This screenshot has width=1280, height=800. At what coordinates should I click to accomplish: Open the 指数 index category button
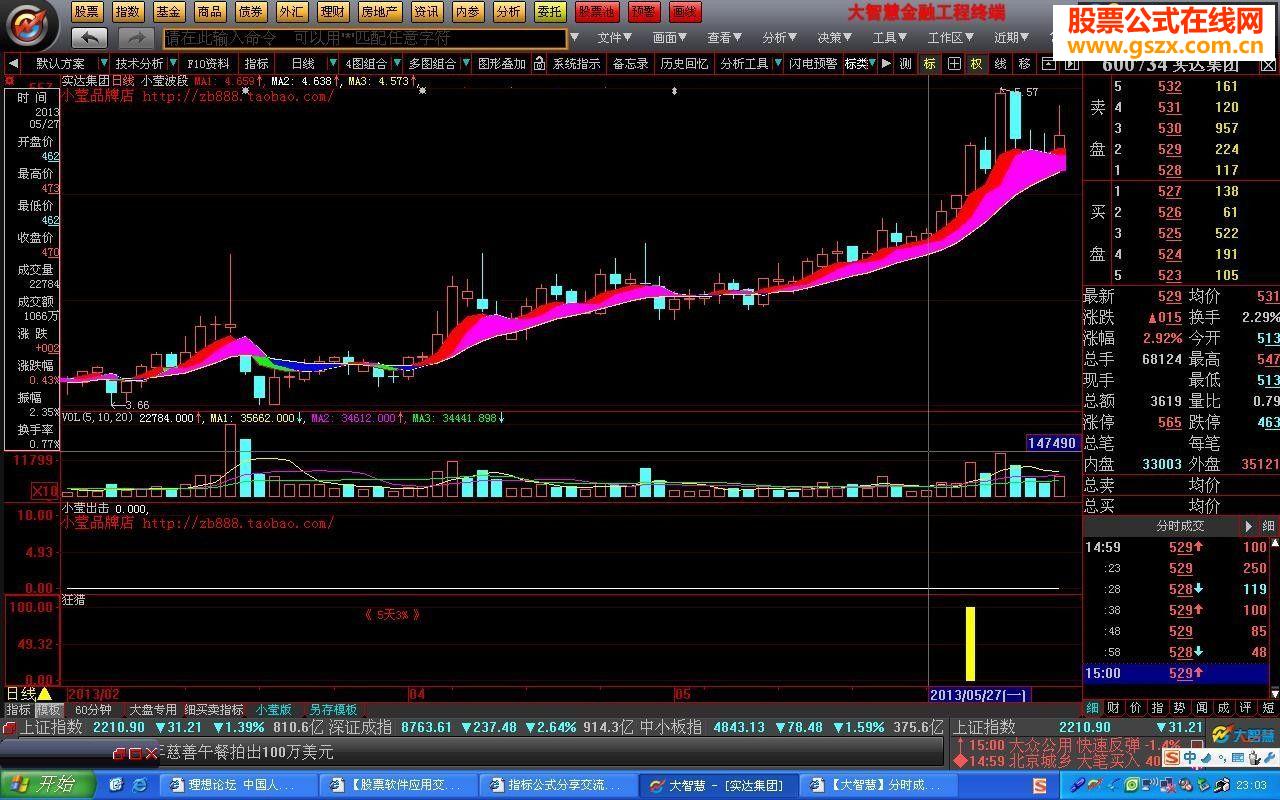pyautogui.click(x=128, y=12)
